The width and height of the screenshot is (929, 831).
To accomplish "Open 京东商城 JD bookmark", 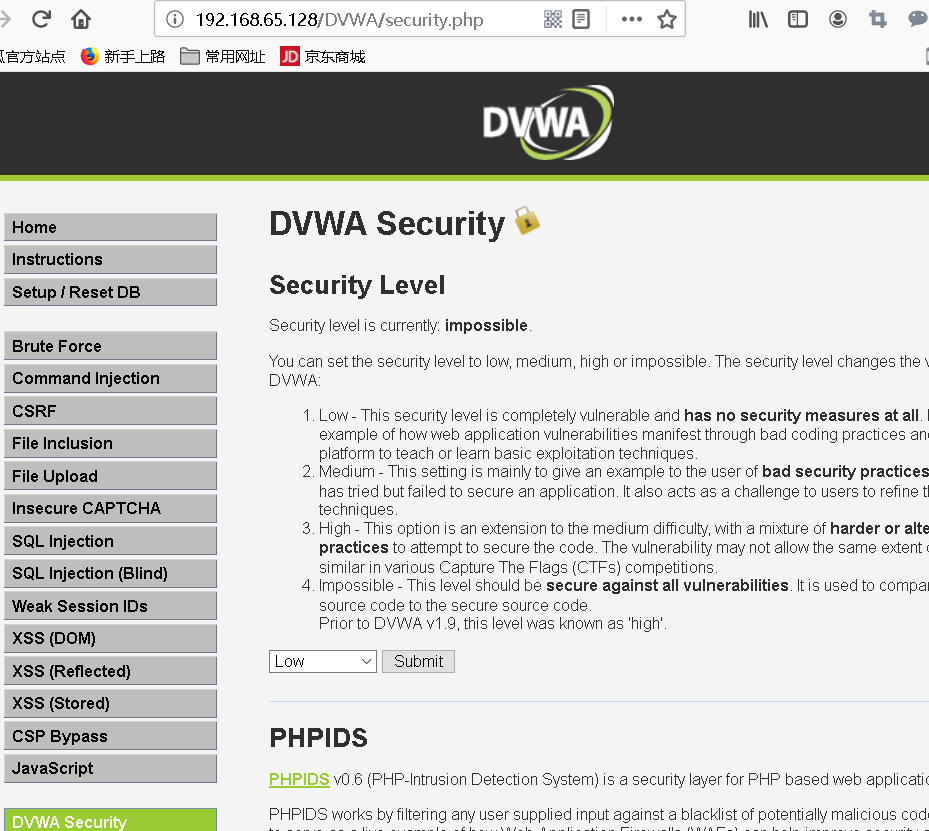I will coord(323,57).
